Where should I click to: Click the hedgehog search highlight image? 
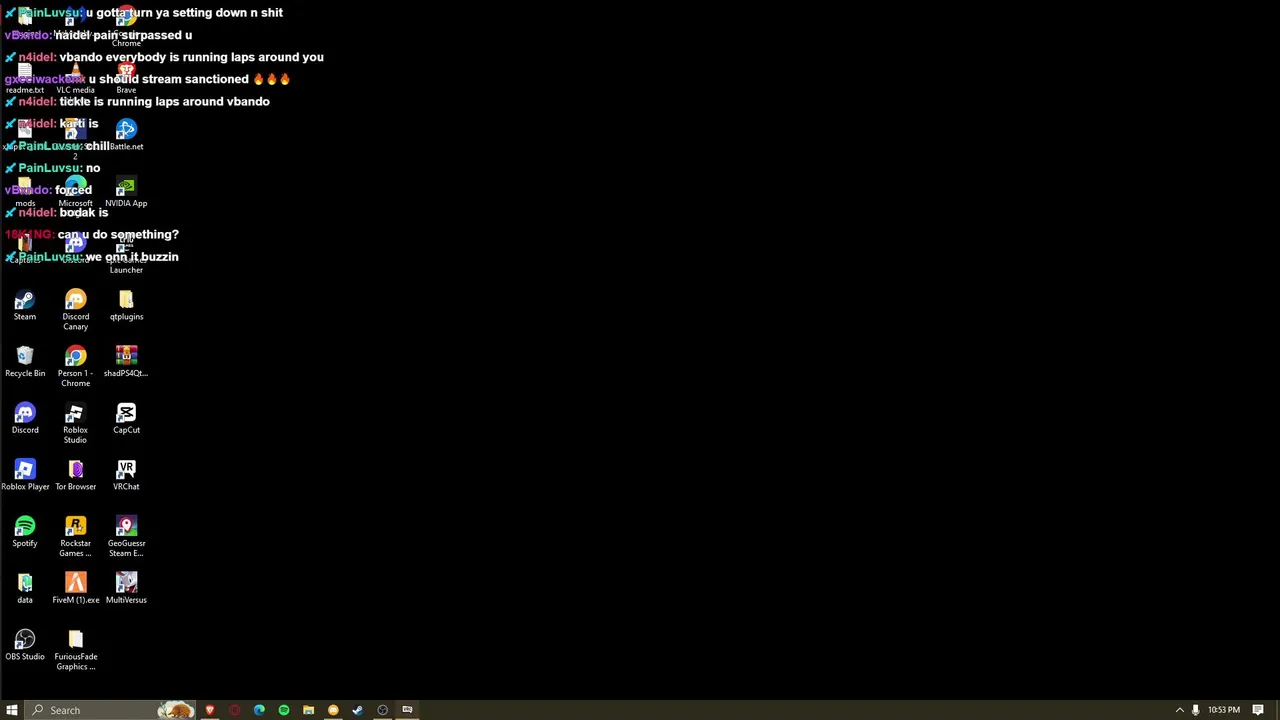176,710
